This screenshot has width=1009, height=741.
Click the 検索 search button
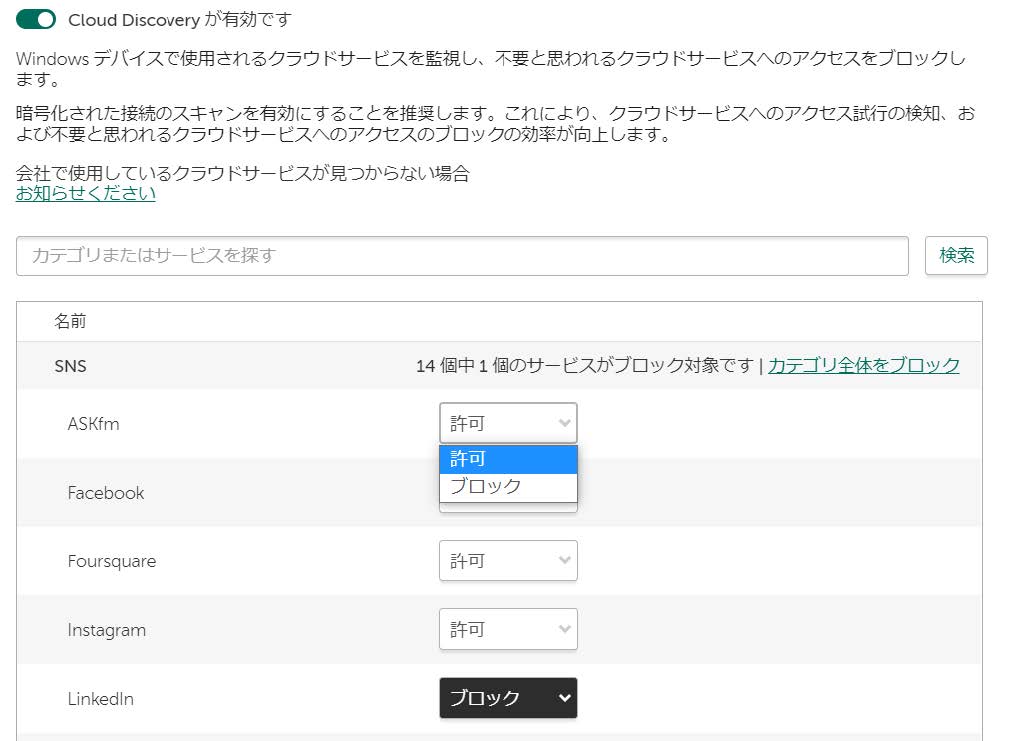coord(956,255)
